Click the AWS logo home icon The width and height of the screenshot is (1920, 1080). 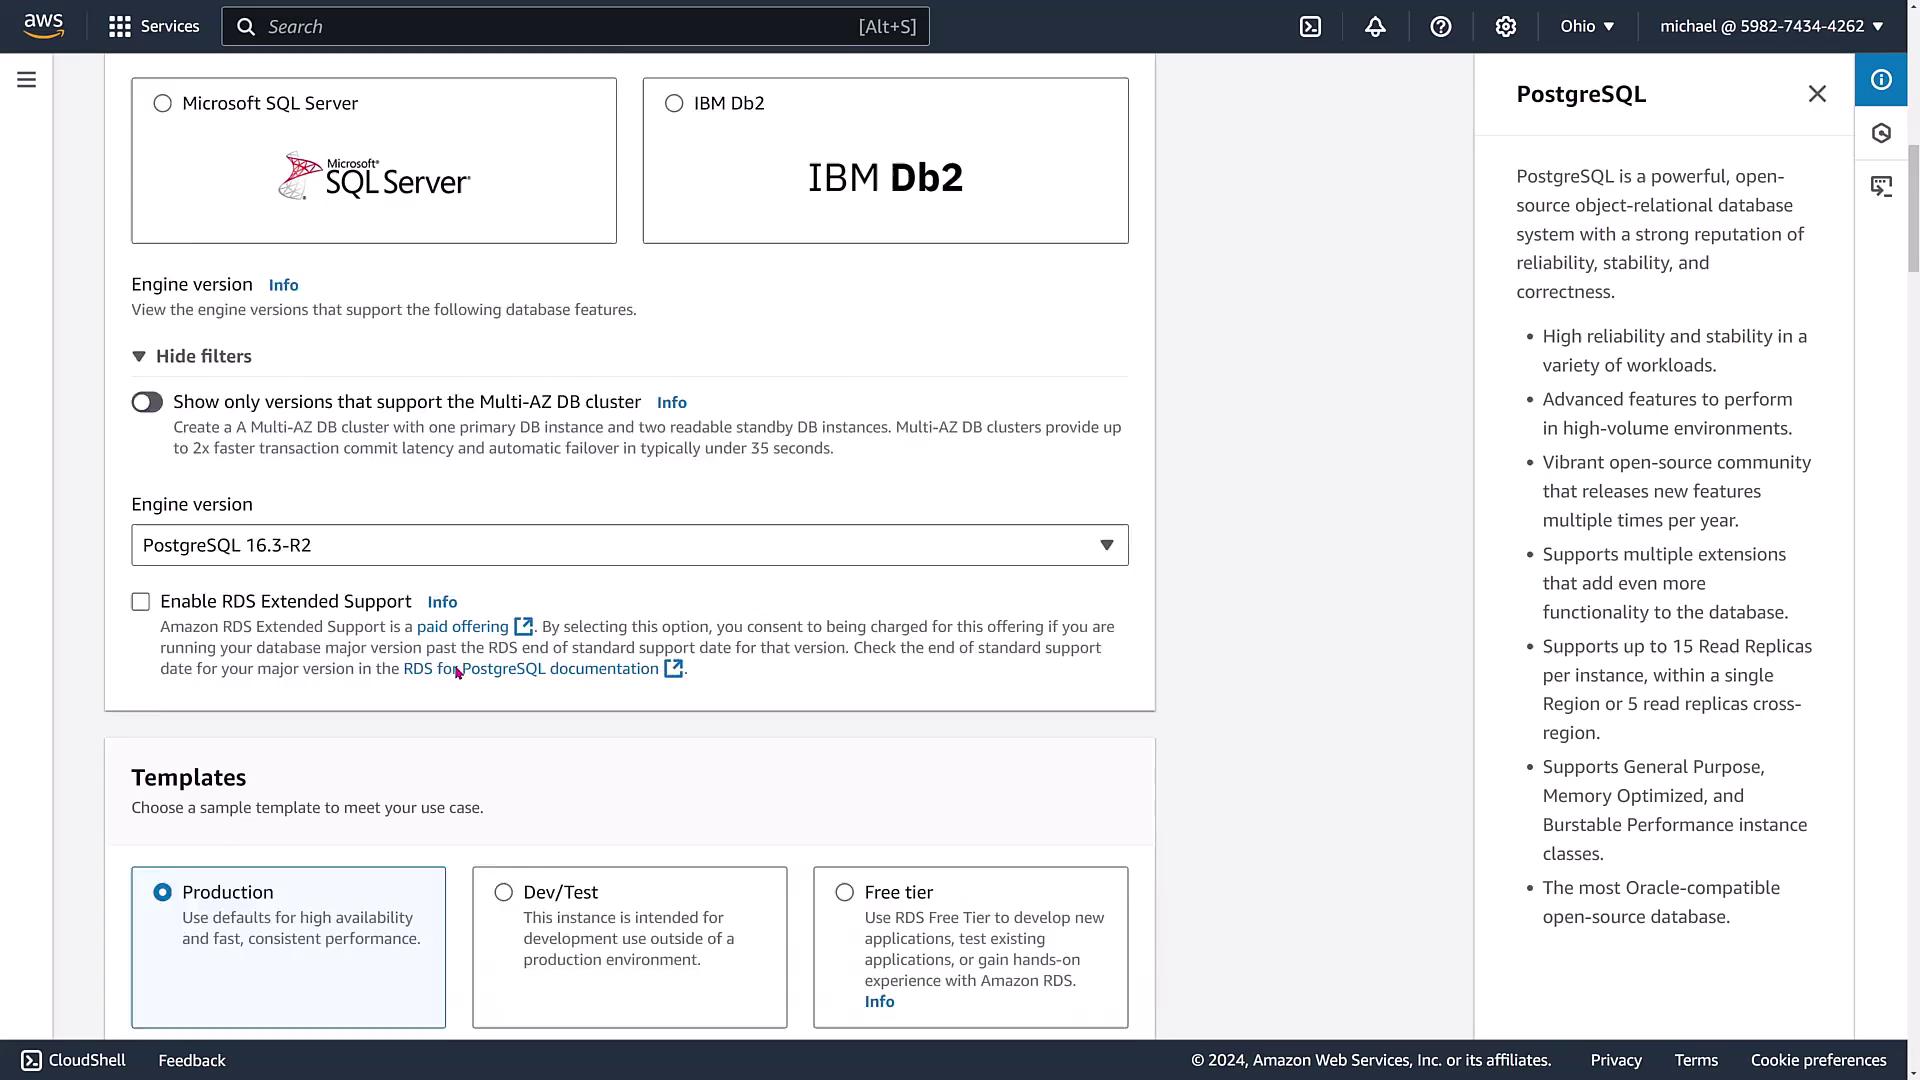[44, 26]
